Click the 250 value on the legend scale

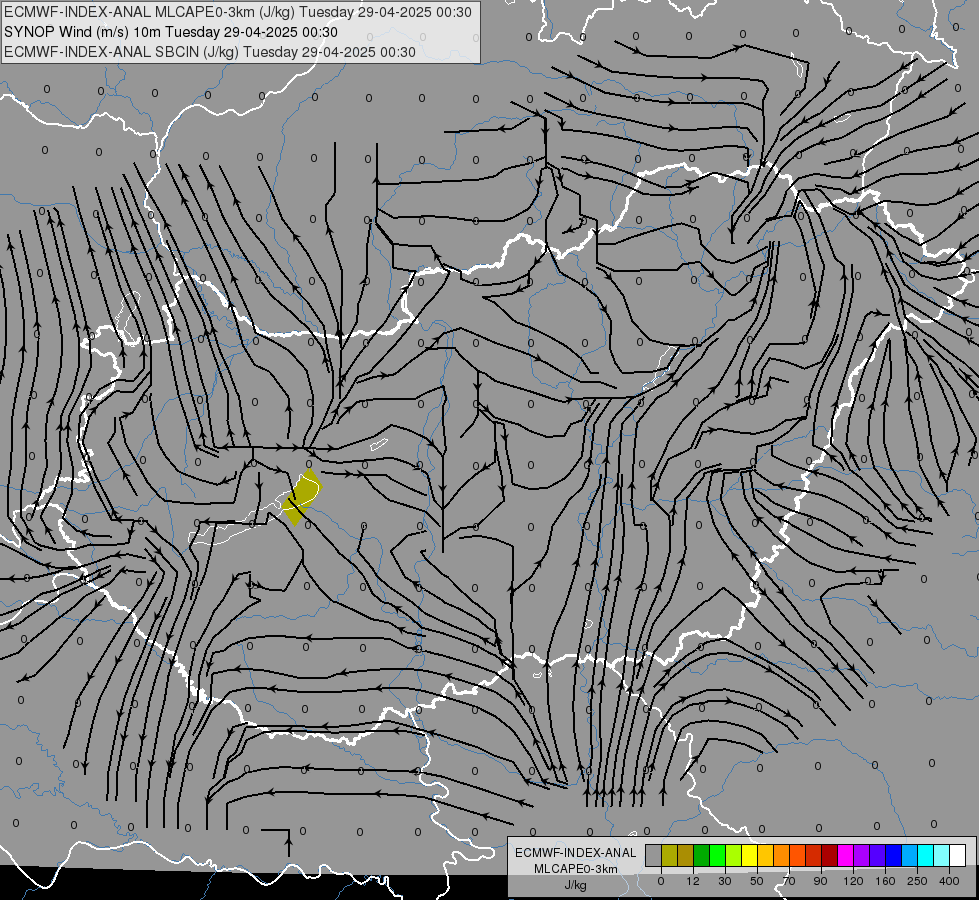point(917,881)
